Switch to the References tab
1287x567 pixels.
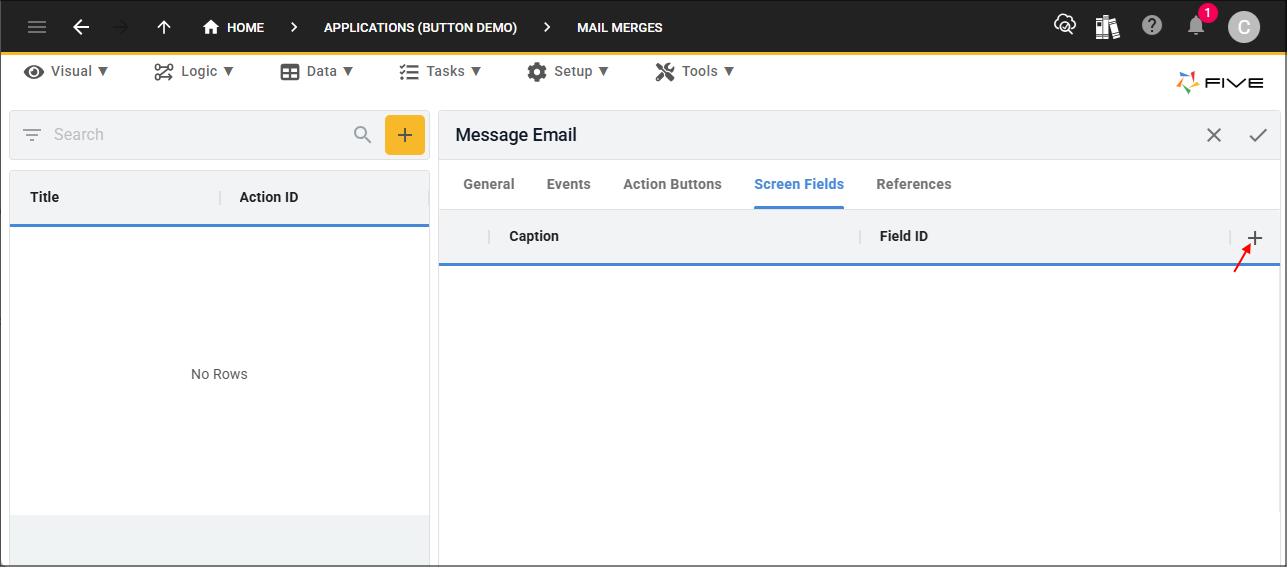coord(914,184)
